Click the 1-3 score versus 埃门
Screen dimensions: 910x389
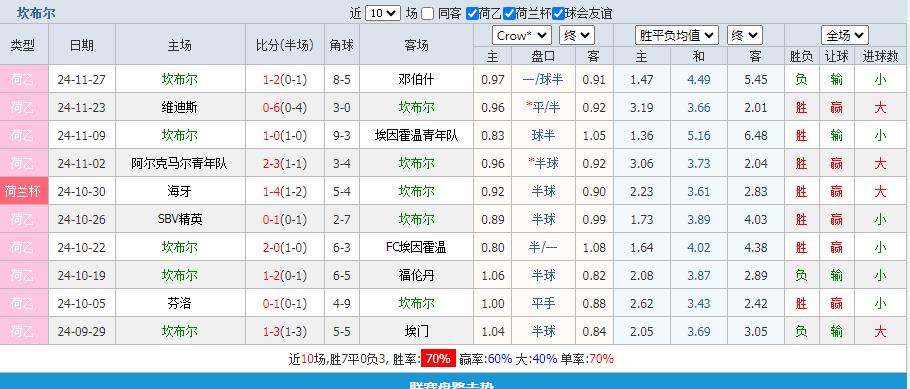click(x=272, y=332)
